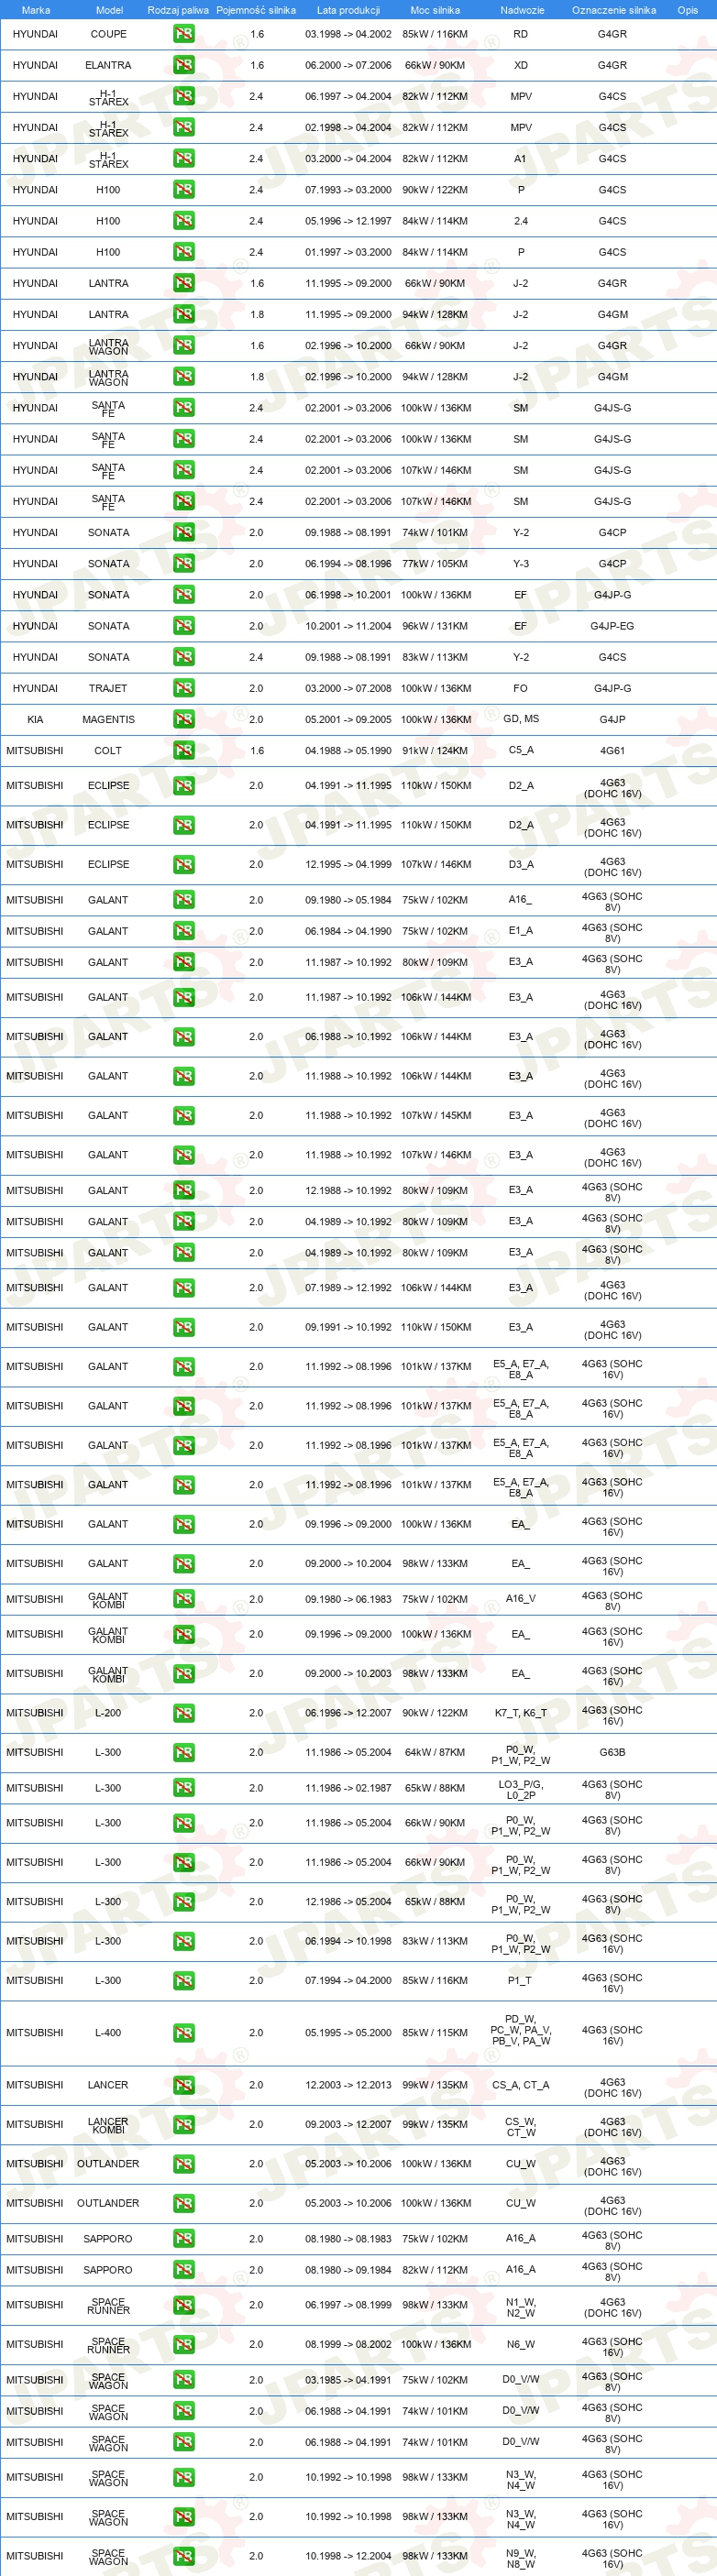Click the fuel icon in the HYUNDAI ELANTRA row
This screenshot has width=717, height=2576.
coord(184,65)
